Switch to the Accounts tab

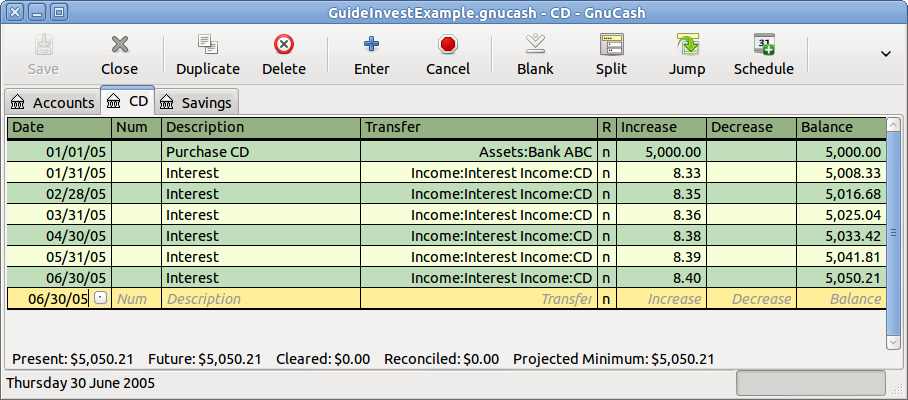tap(53, 102)
